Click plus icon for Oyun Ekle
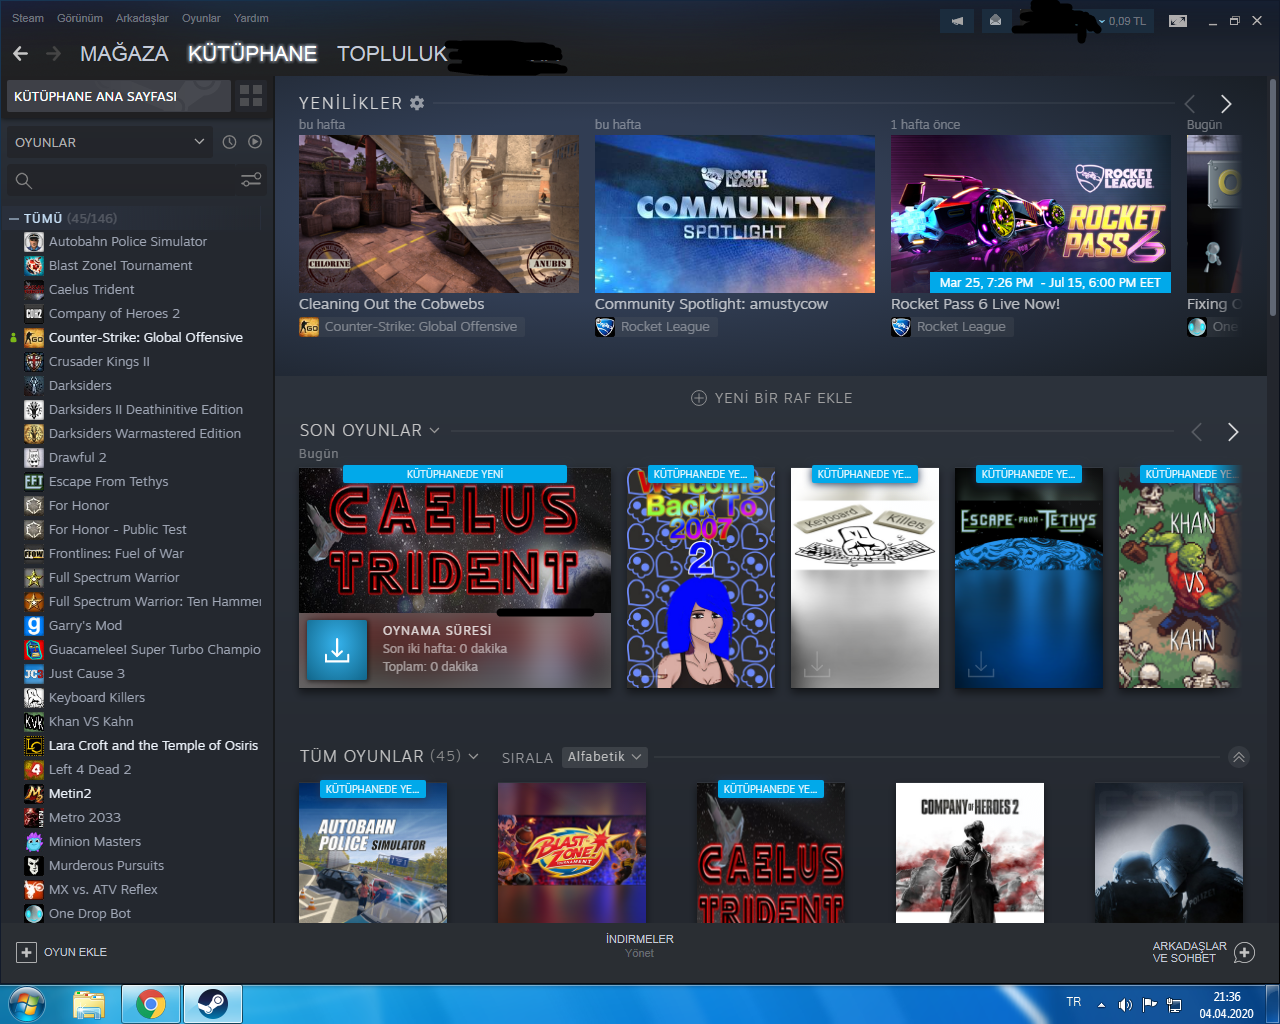This screenshot has height=1024, width=1280. [27, 952]
